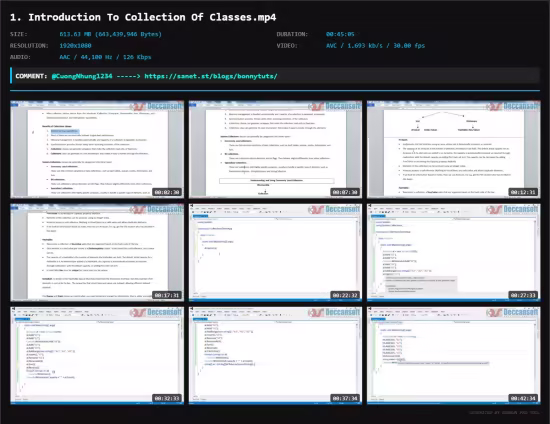This screenshot has width=550, height=424.
Task: Open the thumbnail stamped 00:17:31
Action: [97, 253]
